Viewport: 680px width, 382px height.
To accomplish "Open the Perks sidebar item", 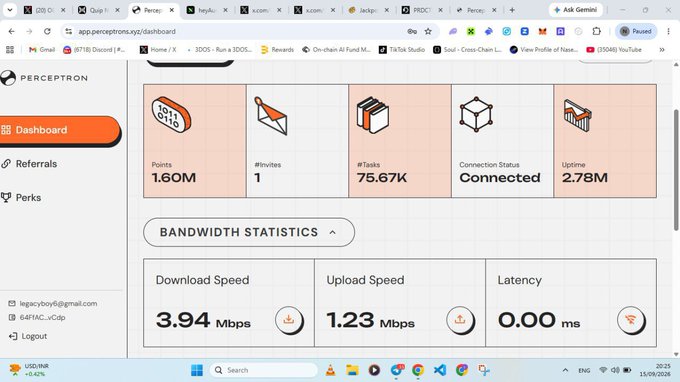I will click(22, 198).
